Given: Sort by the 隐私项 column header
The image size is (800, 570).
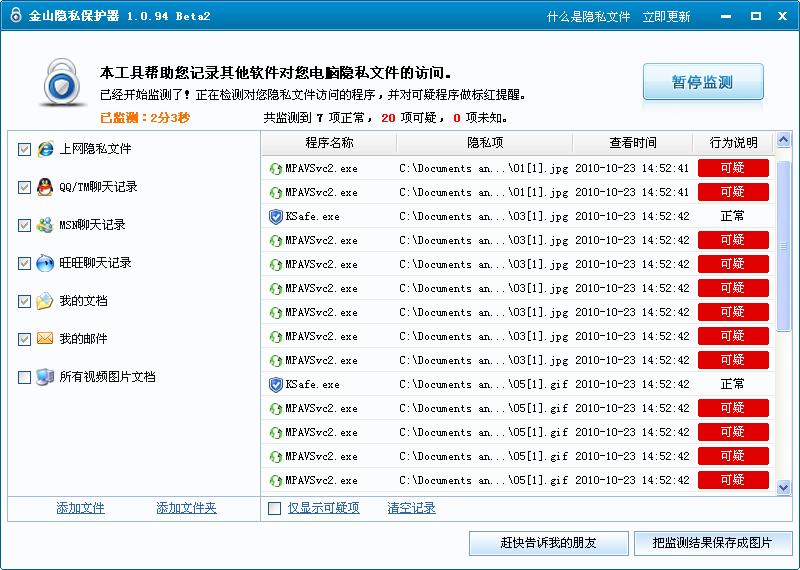Looking at the screenshot, I should 485,143.
